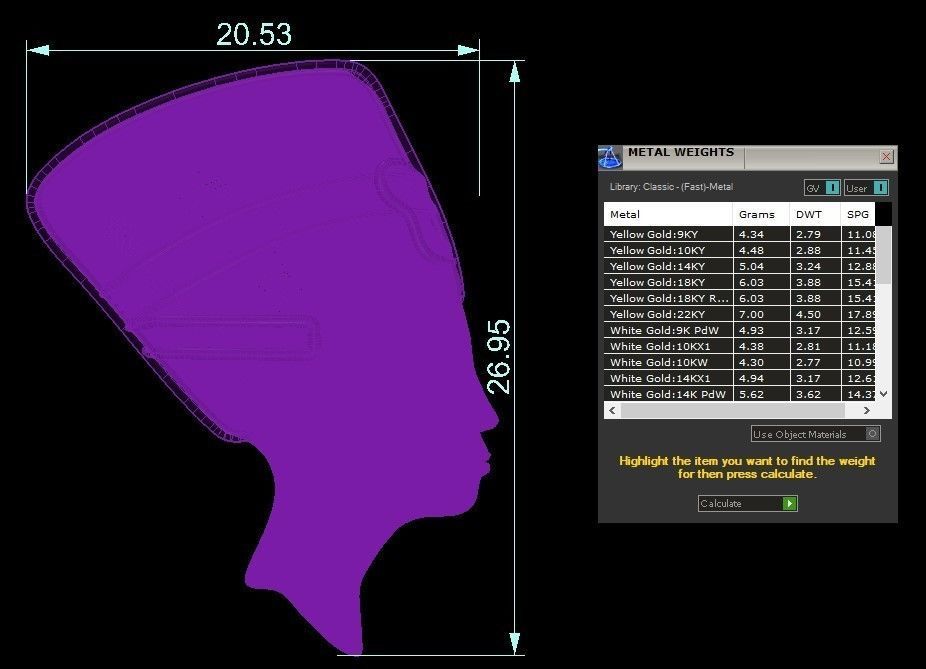Click the horizontal scroll-right arrow
This screenshot has height=669, width=926.
coord(867,410)
